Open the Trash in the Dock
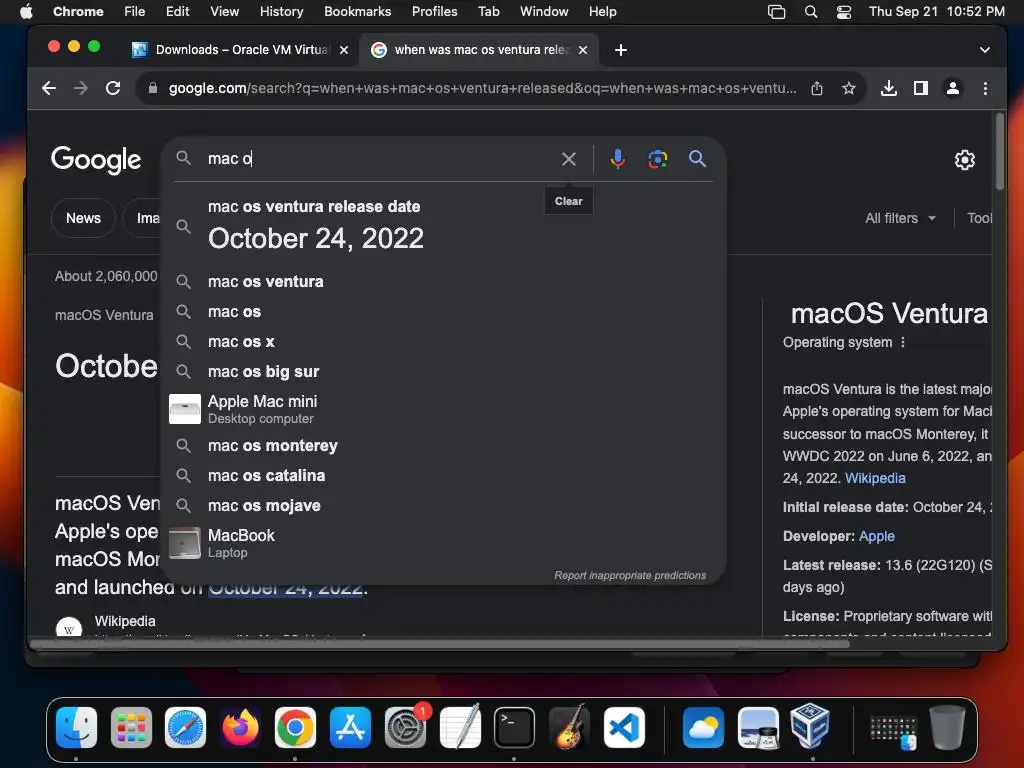 click(947, 727)
